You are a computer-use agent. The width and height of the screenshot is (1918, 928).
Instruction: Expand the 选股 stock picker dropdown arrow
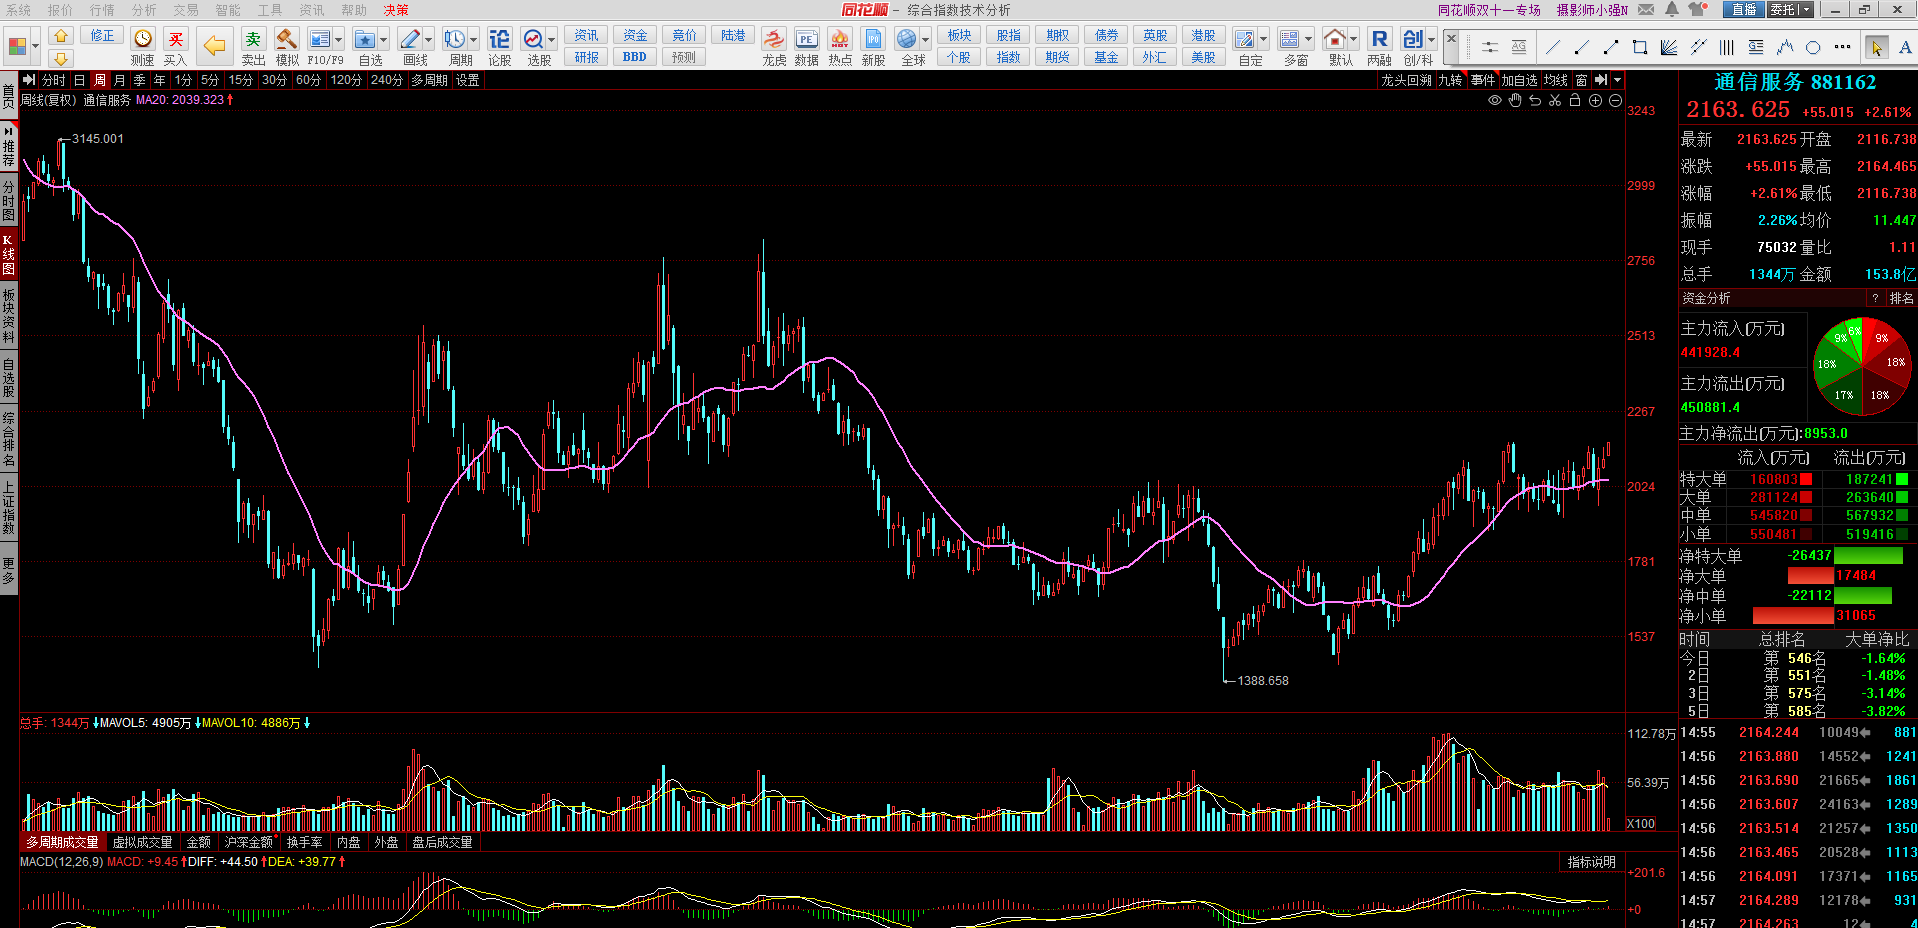pos(551,39)
